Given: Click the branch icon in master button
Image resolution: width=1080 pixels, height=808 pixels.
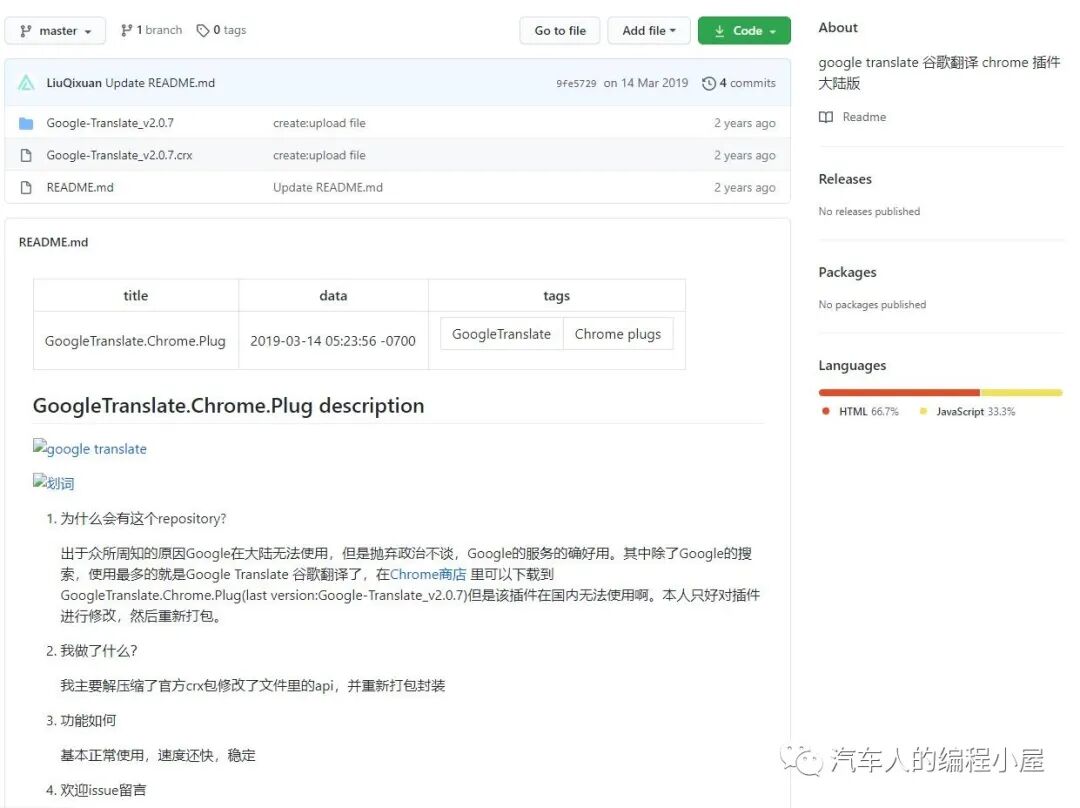Looking at the screenshot, I should [x=25, y=31].
